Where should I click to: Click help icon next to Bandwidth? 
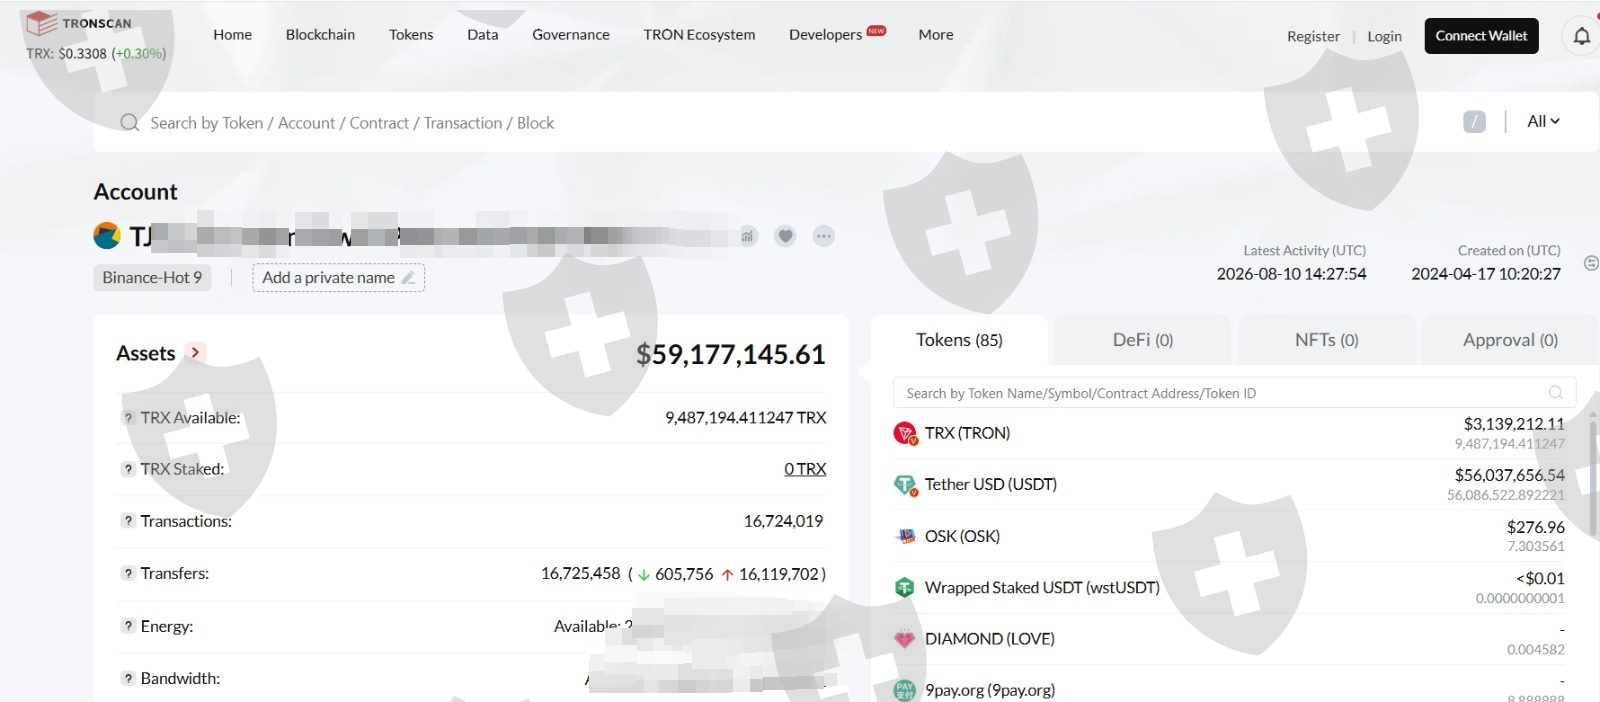click(128, 678)
